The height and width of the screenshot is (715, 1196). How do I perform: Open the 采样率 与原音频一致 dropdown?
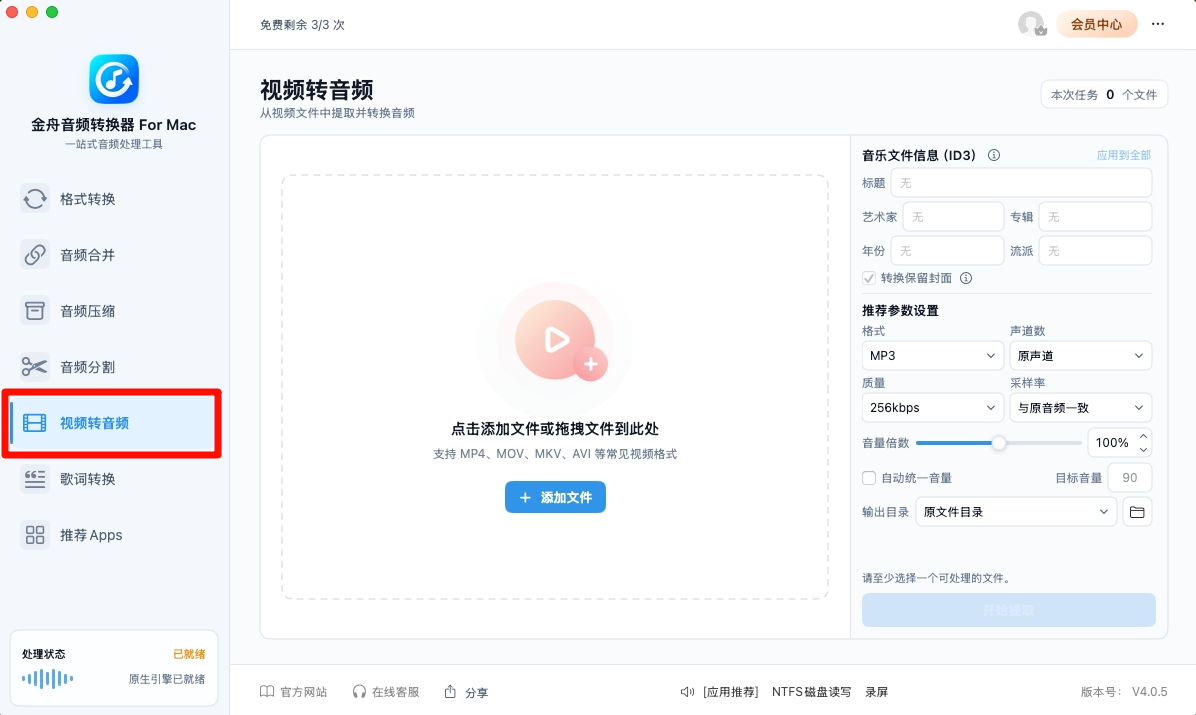(x=1080, y=407)
